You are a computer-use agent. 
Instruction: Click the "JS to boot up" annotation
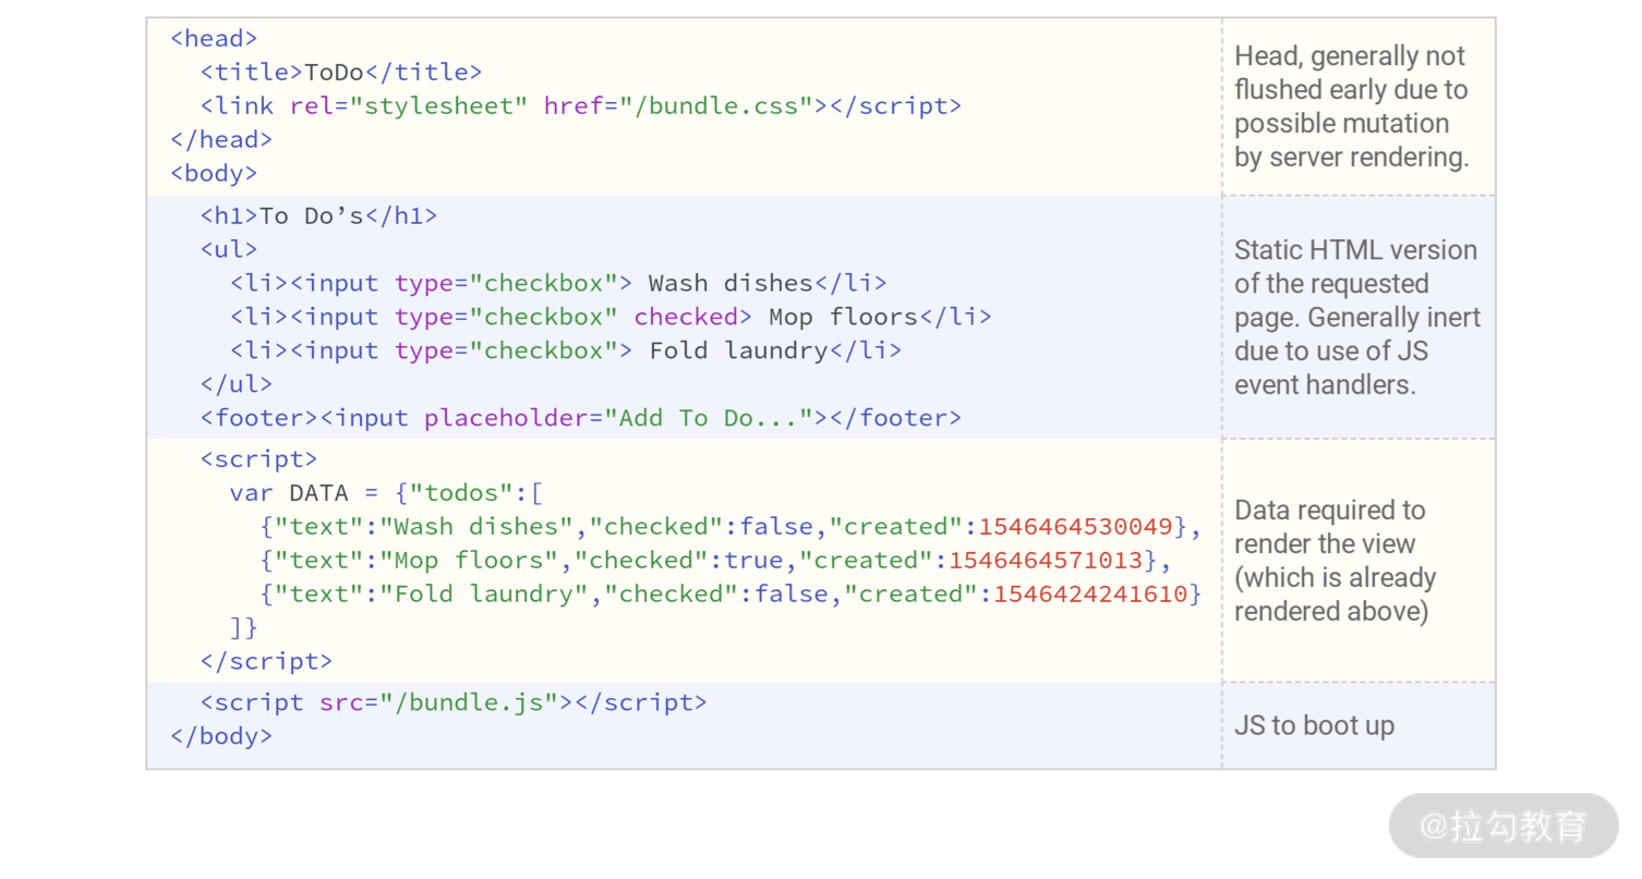click(1314, 726)
